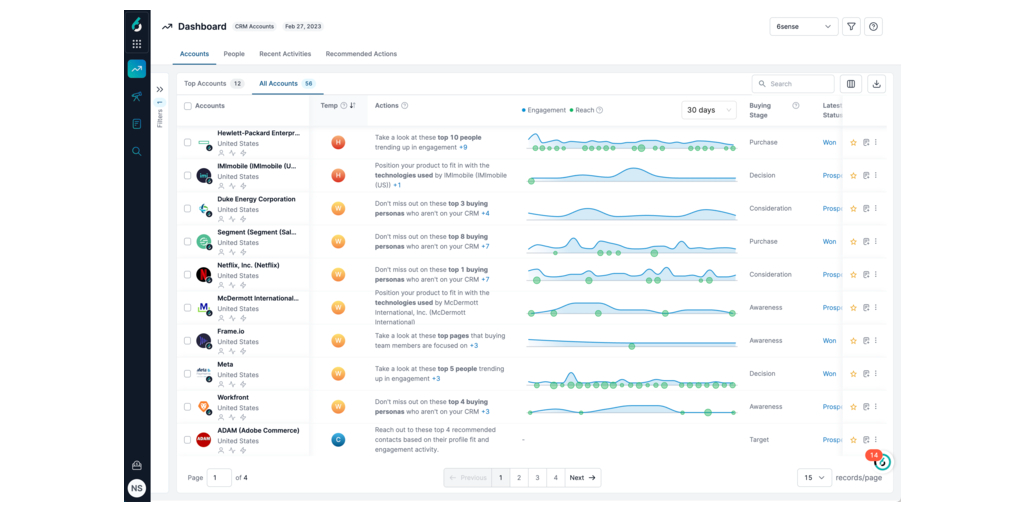
Task: Check the McDermott International checkbox
Action: [187, 308]
